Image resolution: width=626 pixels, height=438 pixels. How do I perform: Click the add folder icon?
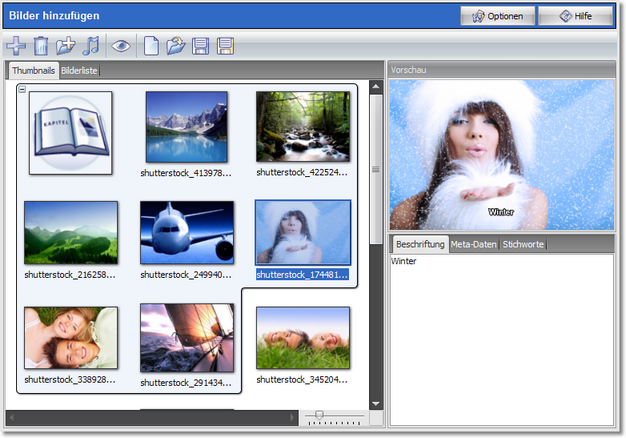tap(66, 45)
